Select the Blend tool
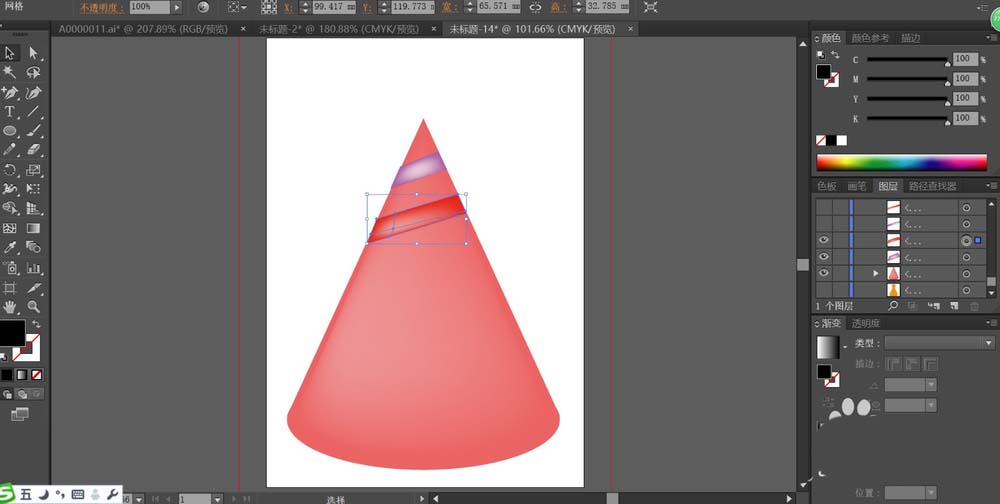The height and width of the screenshot is (504, 1000). 33,248
